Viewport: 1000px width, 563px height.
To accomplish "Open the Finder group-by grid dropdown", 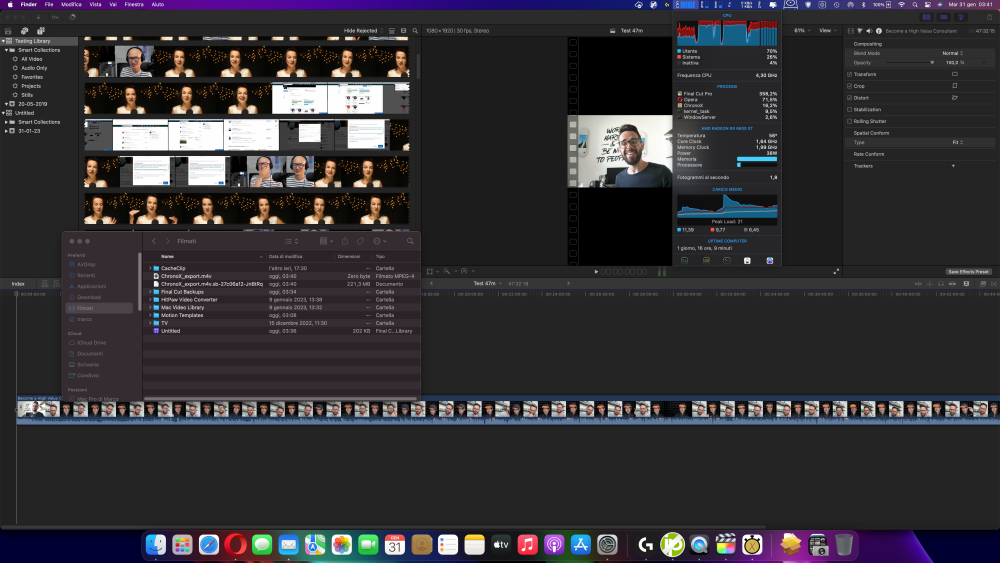I will click(327, 241).
